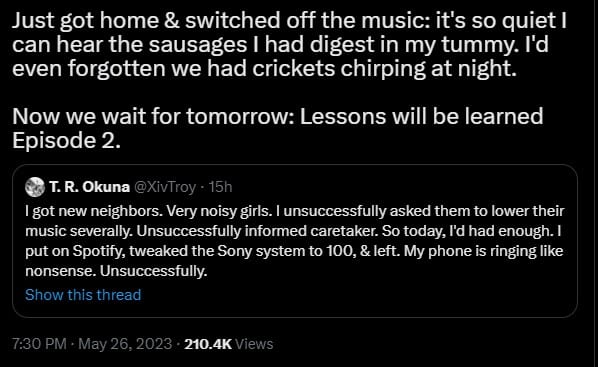The width and height of the screenshot is (598, 367).
Task: Visit the @XivTroy handle profile
Action: tap(166, 187)
